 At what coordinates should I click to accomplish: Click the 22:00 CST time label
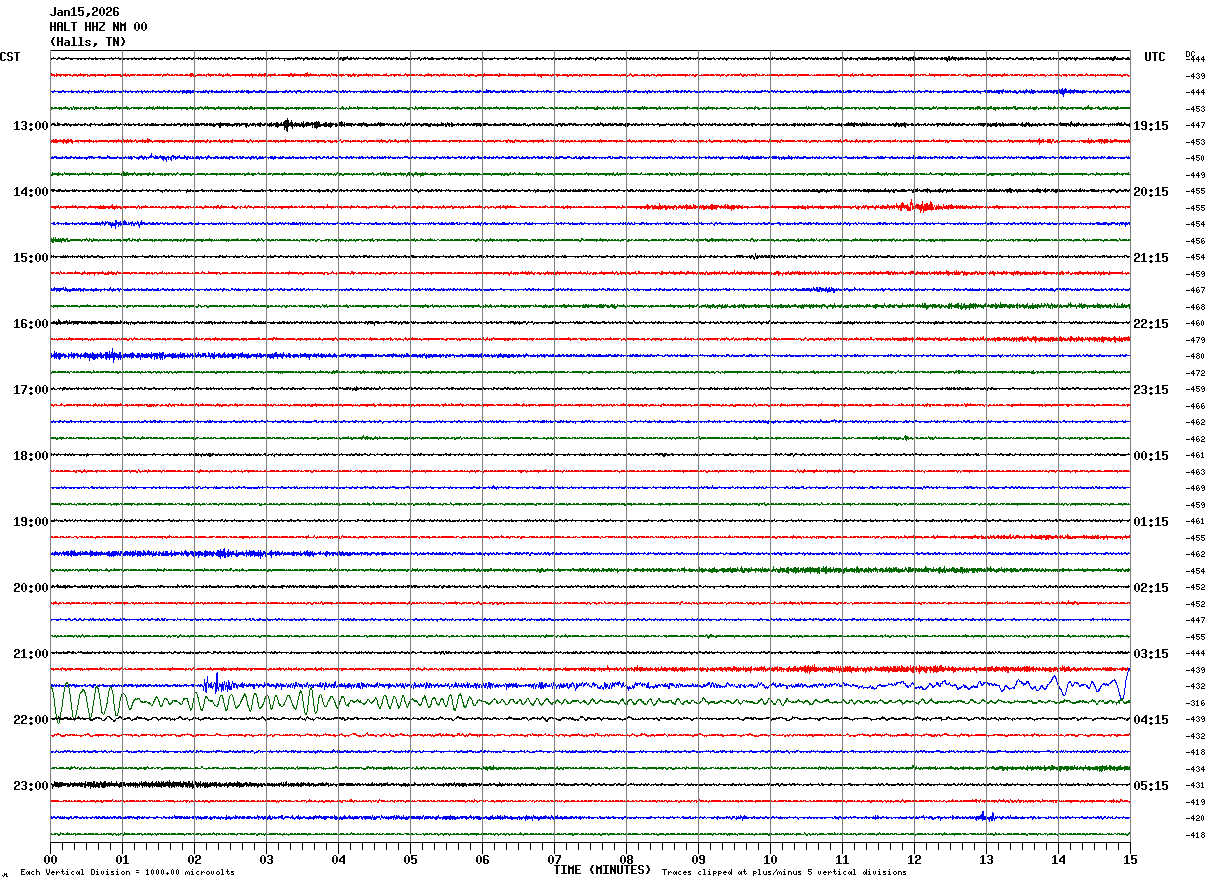pos(30,719)
